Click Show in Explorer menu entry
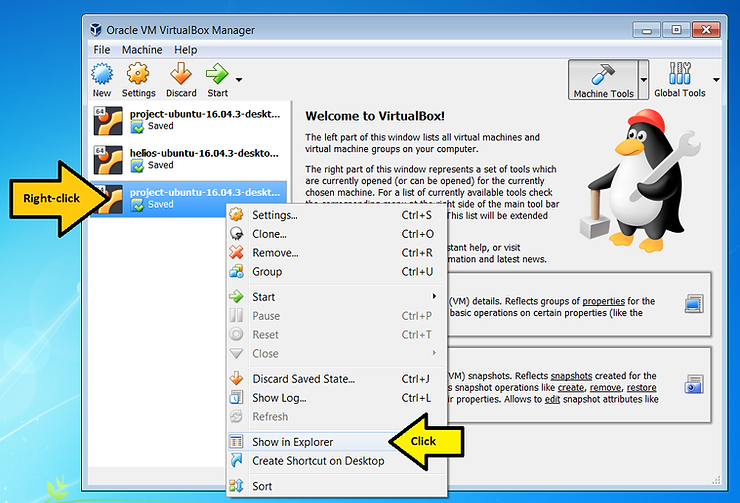 pyautogui.click(x=336, y=442)
